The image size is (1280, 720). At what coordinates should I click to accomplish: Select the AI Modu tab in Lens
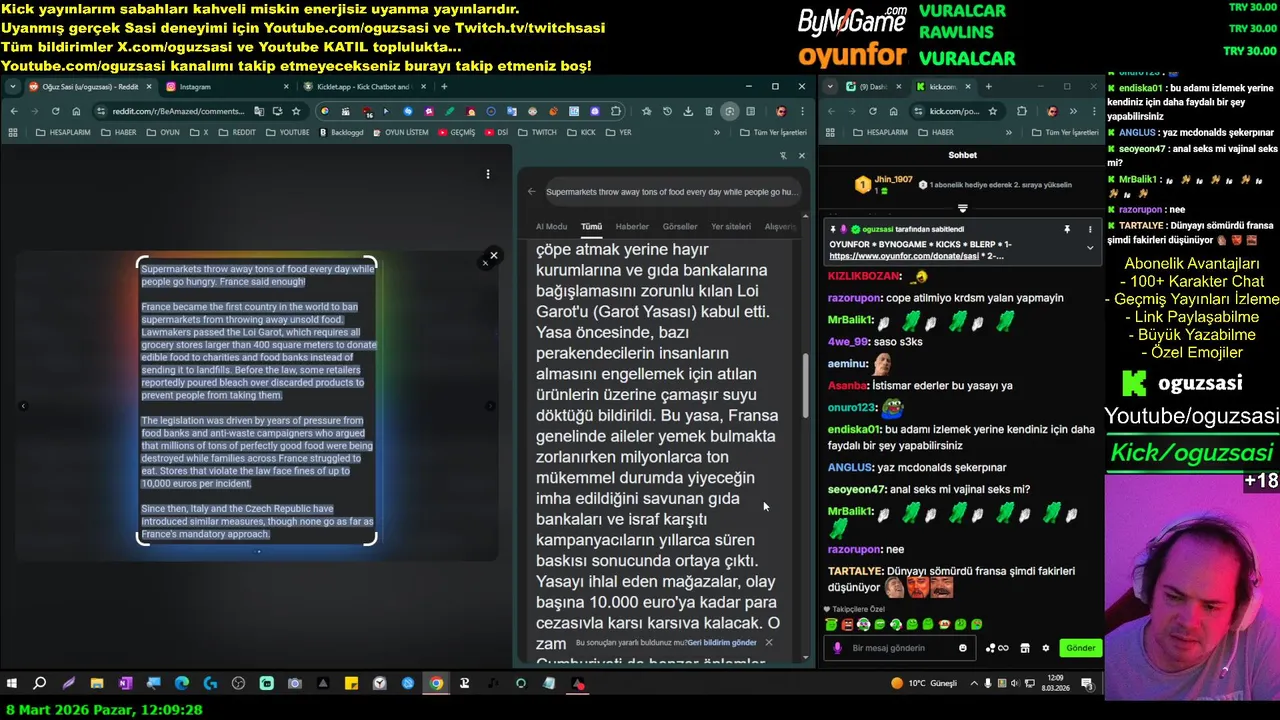(551, 226)
